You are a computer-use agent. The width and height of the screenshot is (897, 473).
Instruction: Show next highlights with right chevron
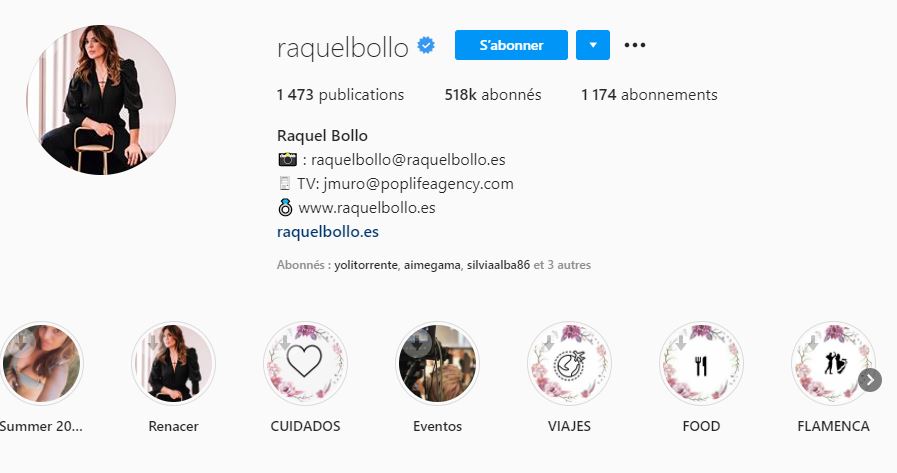[870, 380]
